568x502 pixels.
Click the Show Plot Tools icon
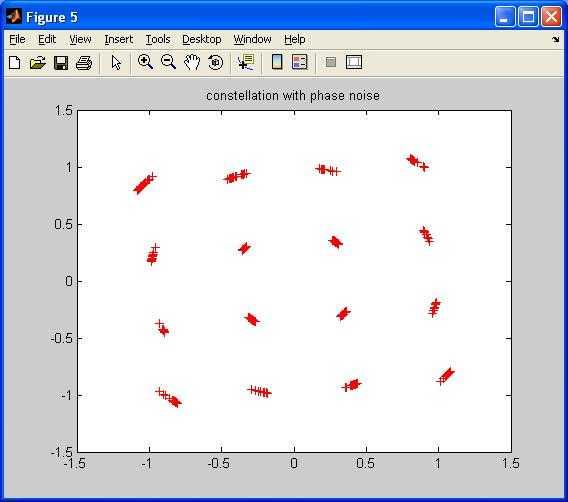pos(354,62)
